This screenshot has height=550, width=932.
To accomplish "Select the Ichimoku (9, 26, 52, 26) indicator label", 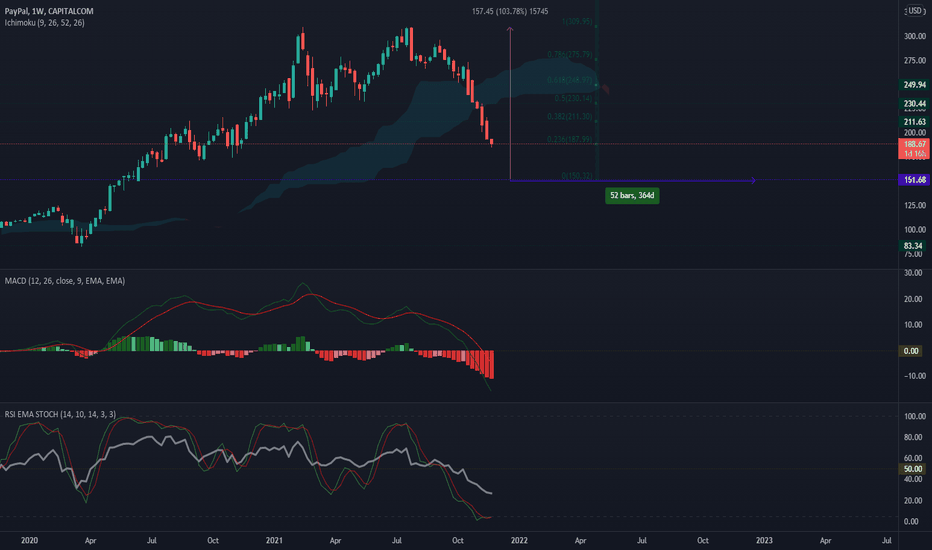I will pyautogui.click(x=45, y=23).
